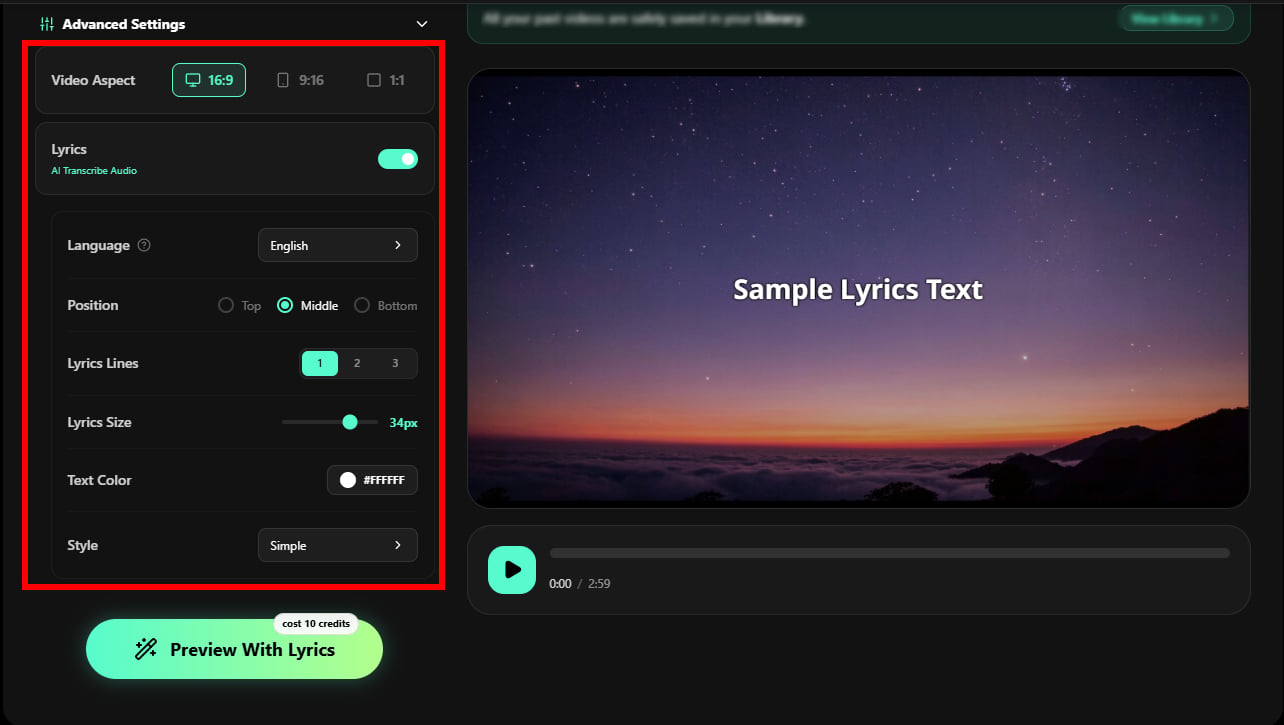Open the View Library link
This screenshot has width=1284, height=725.
coord(1175,18)
